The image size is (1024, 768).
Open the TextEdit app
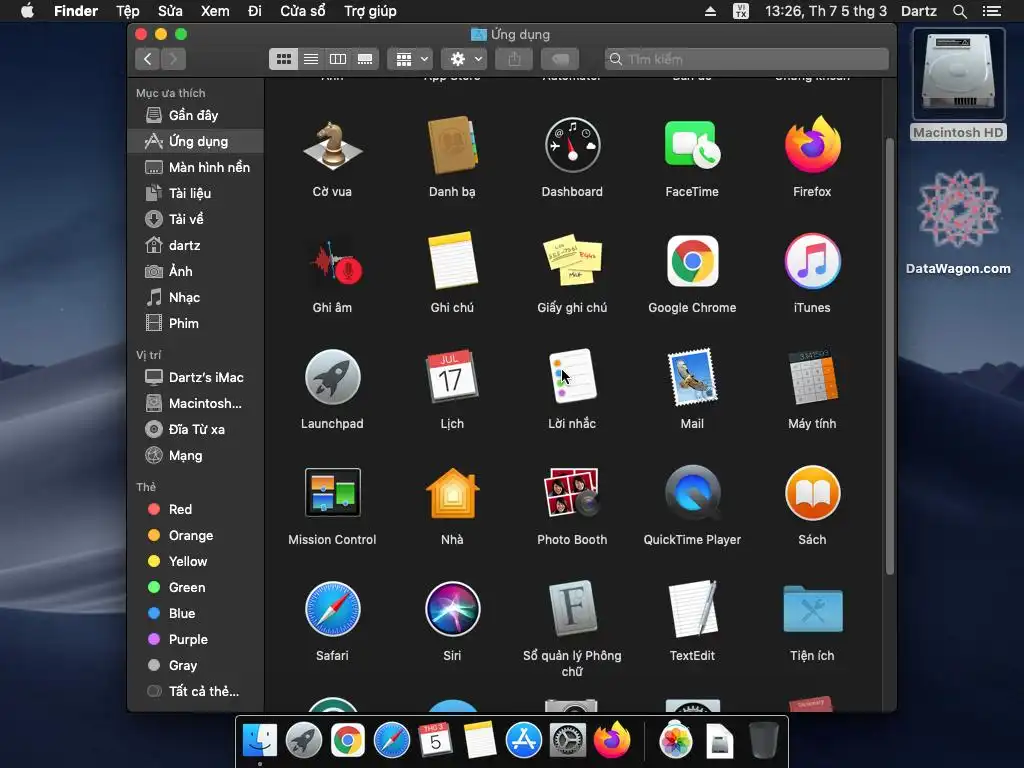click(692, 609)
